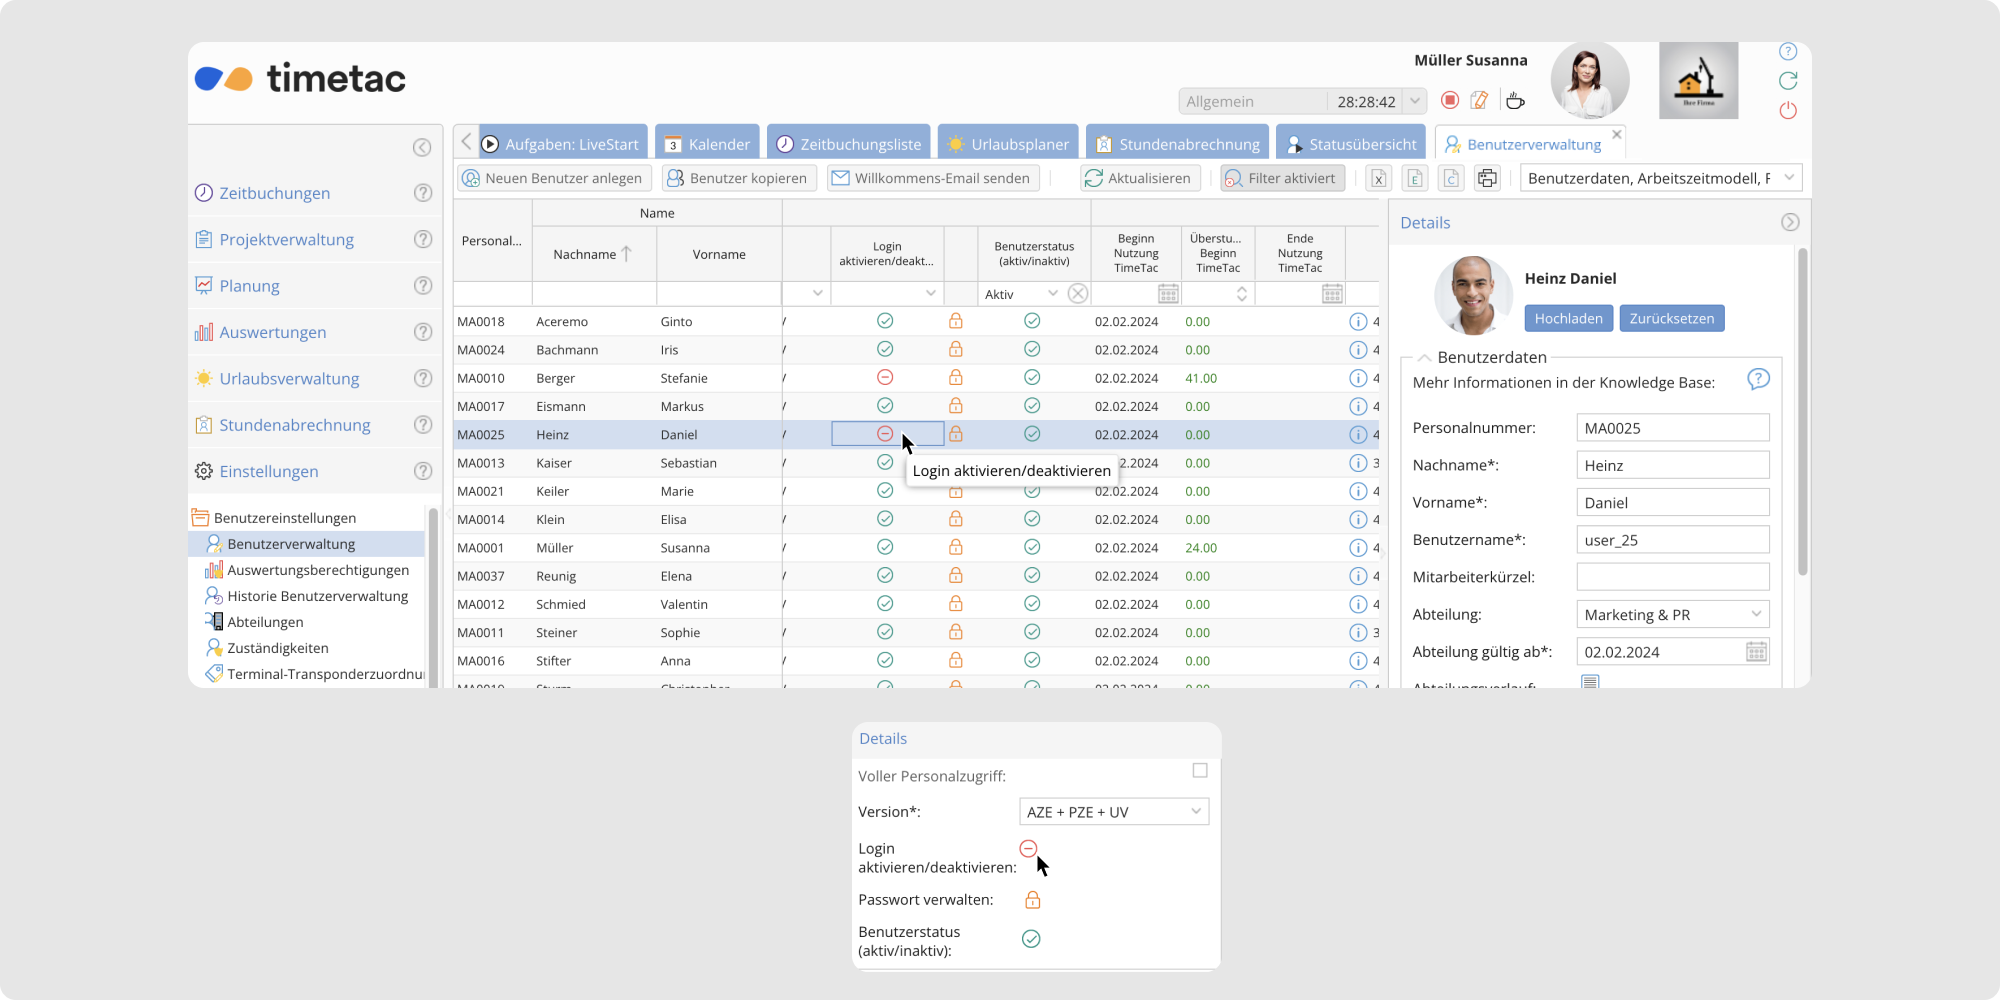2000x1000 pixels.
Task: Toggle Filter aktiviert button
Action: click(1282, 178)
